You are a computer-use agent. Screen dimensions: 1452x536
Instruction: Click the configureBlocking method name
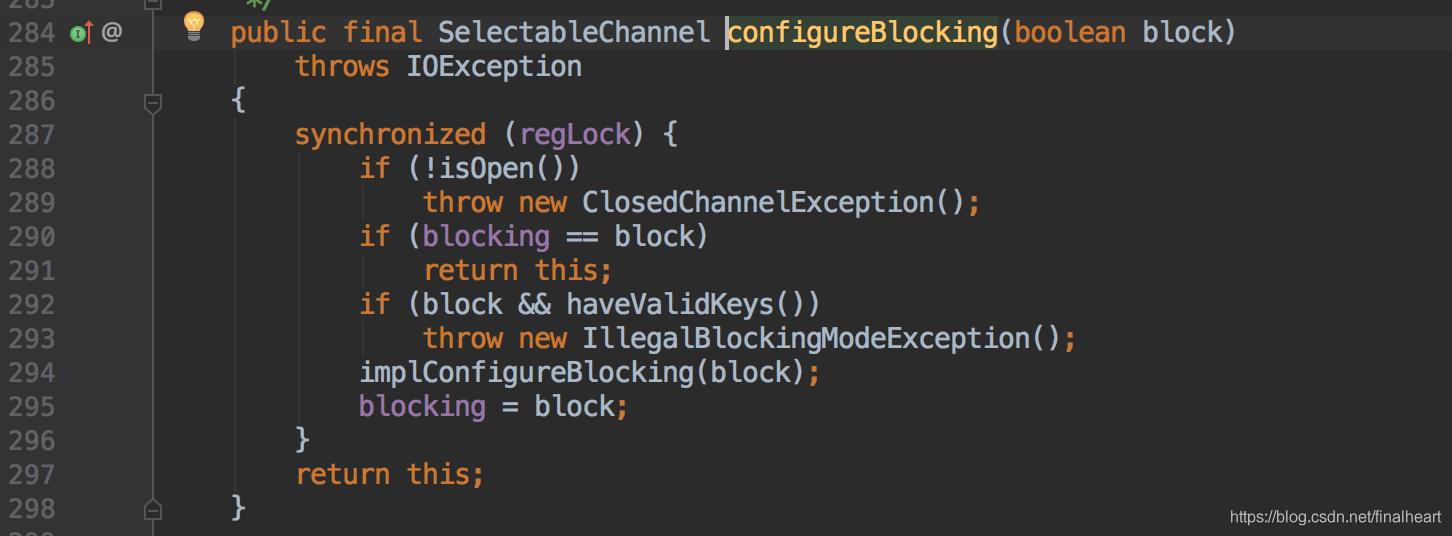(x=863, y=33)
